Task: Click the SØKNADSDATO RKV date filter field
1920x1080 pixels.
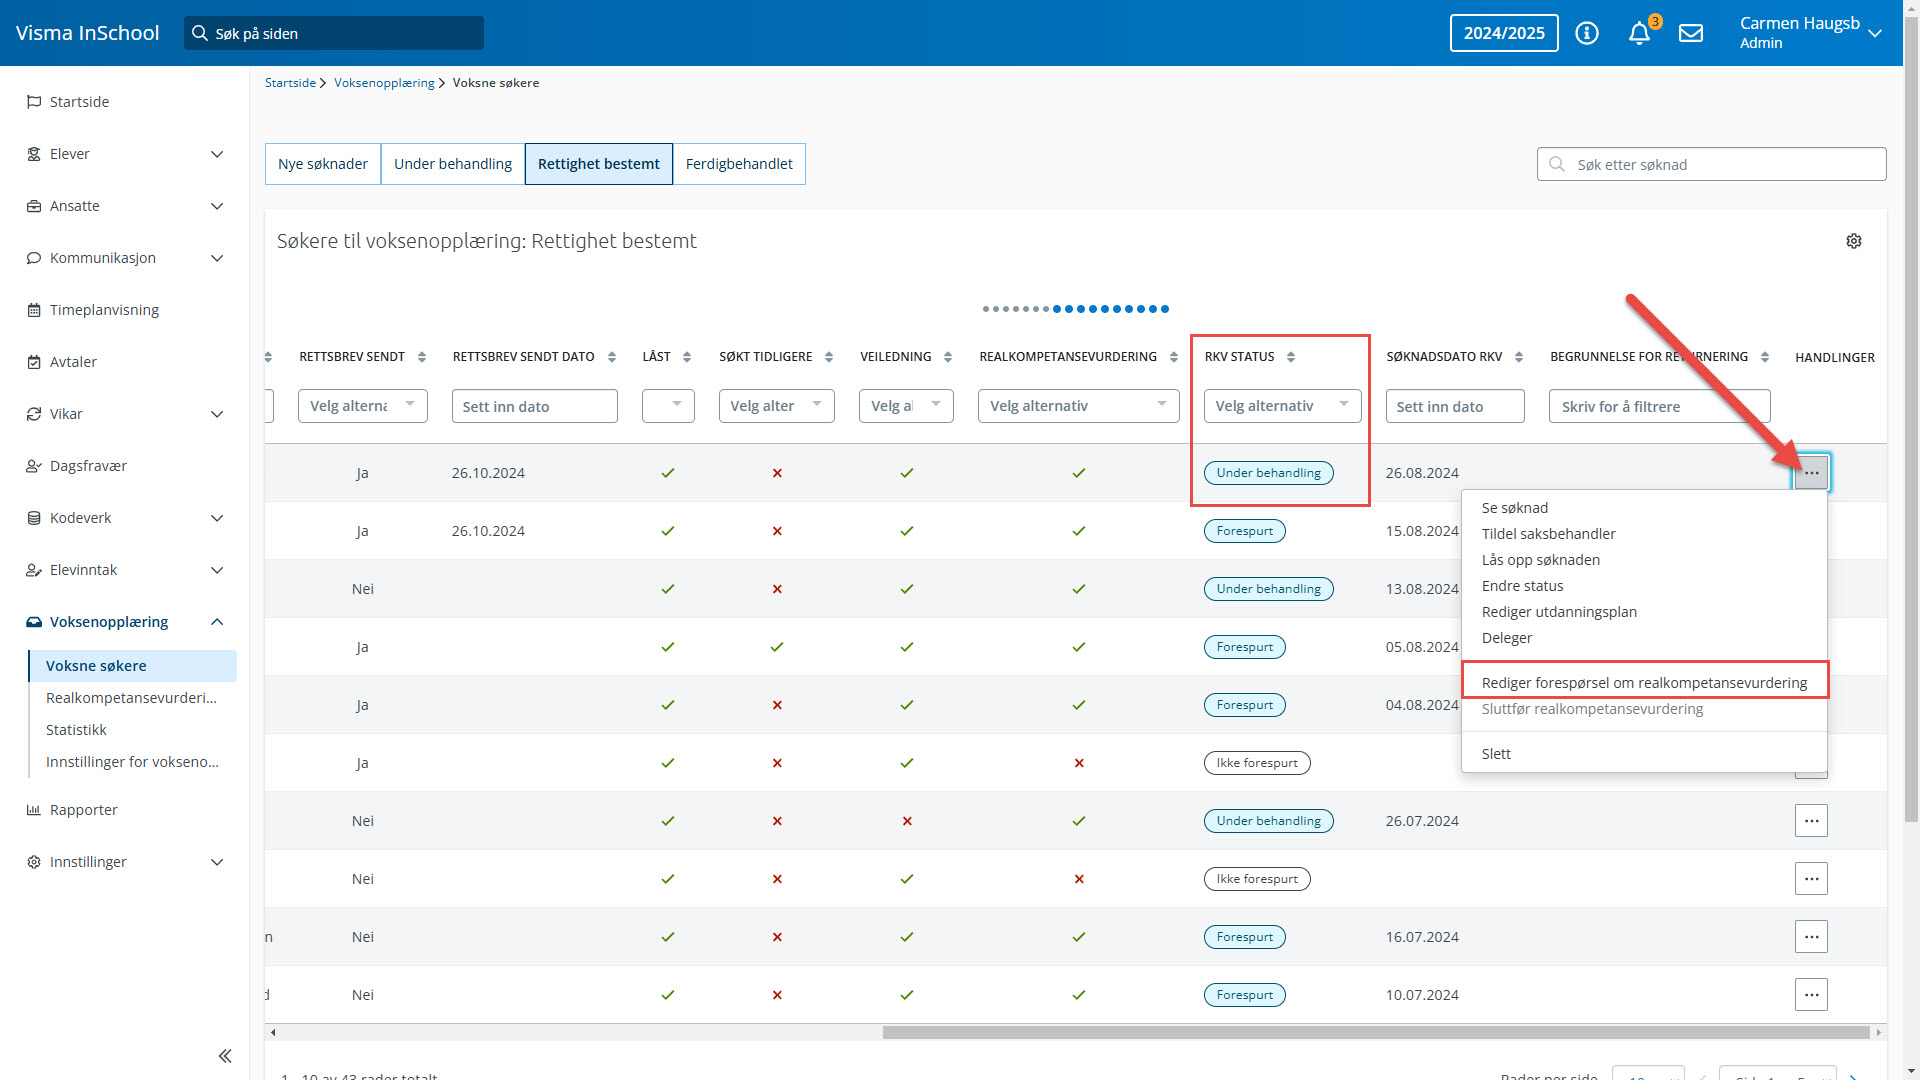Action: coord(1455,407)
